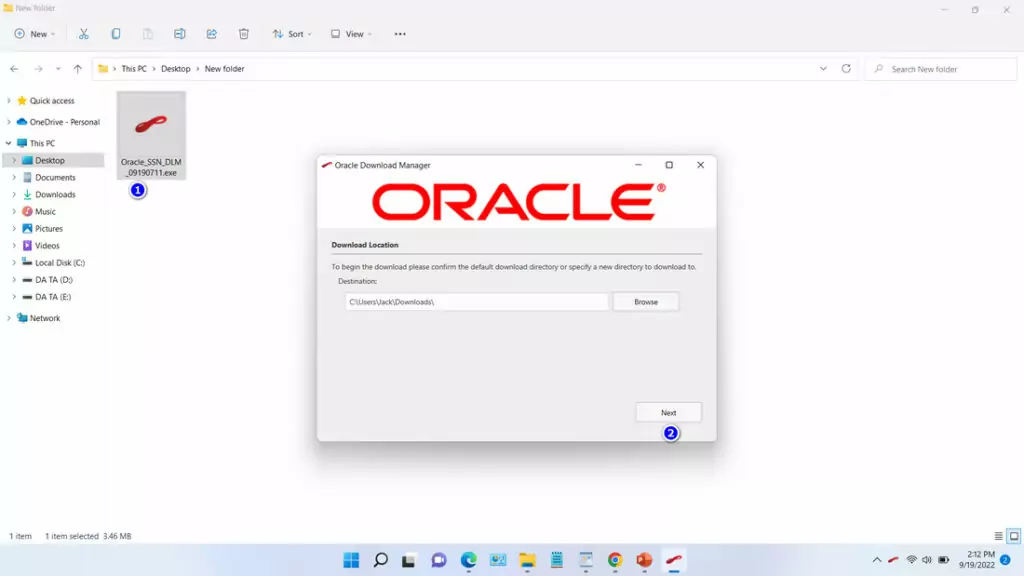Image resolution: width=1024 pixels, height=576 pixels.
Task: Go up one folder level arrow
Action: (x=78, y=69)
